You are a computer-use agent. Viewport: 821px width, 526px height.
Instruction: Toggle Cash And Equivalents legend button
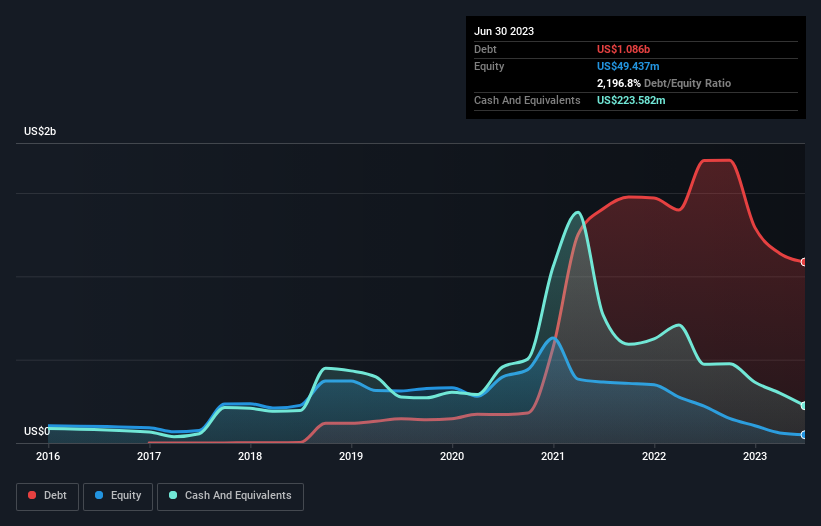tap(230, 496)
